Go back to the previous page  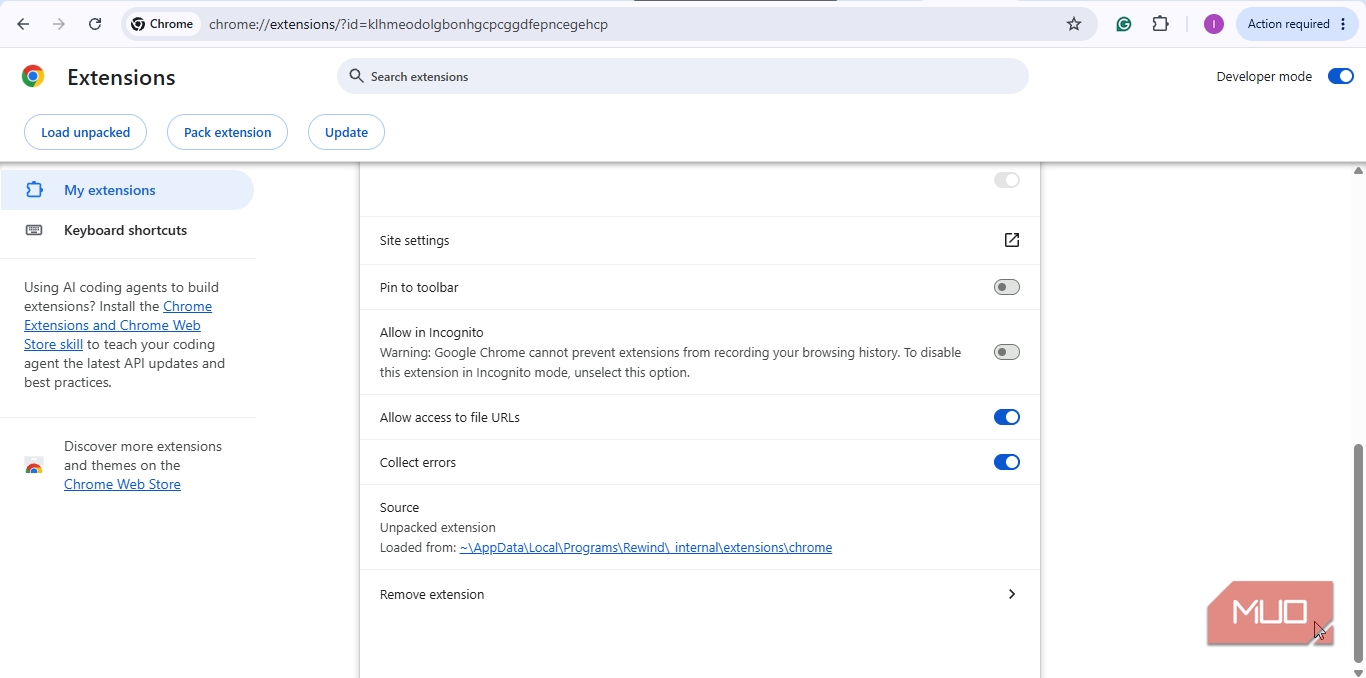tap(23, 24)
